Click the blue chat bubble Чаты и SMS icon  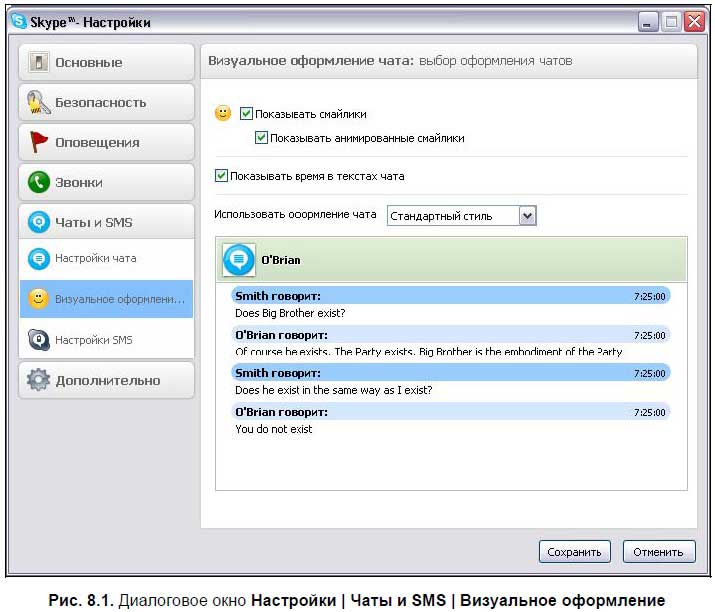(39, 222)
